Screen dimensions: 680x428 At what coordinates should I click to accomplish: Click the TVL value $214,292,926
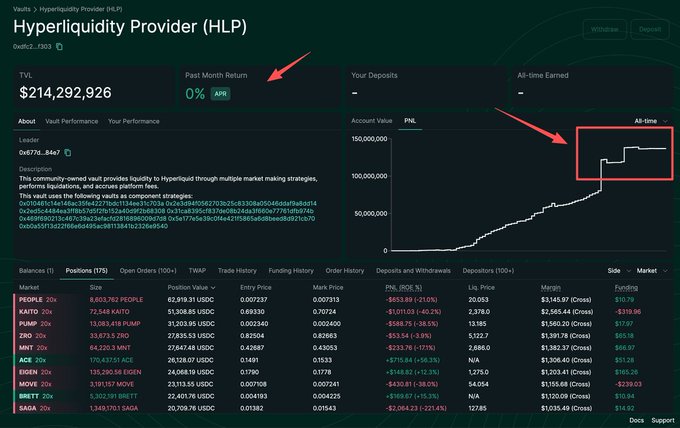[65, 92]
